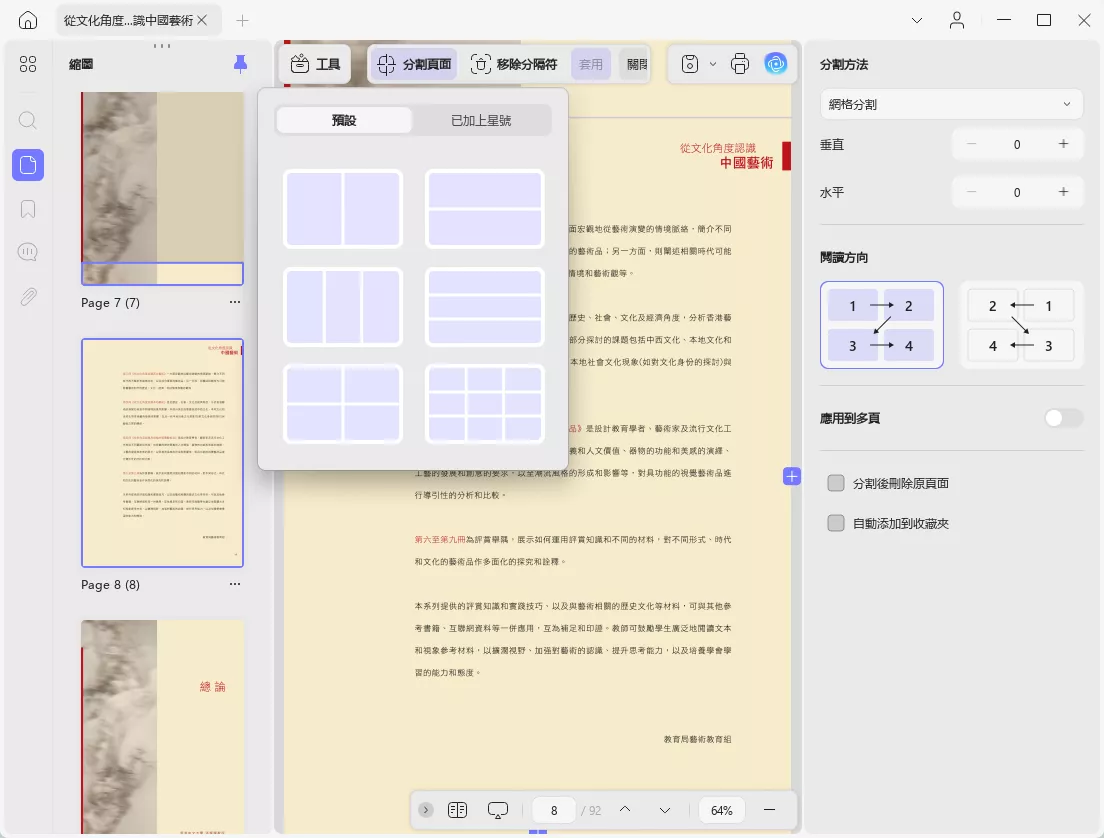Image resolution: width=1104 pixels, height=838 pixels.
Task: Go to the previous page arrow
Action: tap(625, 810)
